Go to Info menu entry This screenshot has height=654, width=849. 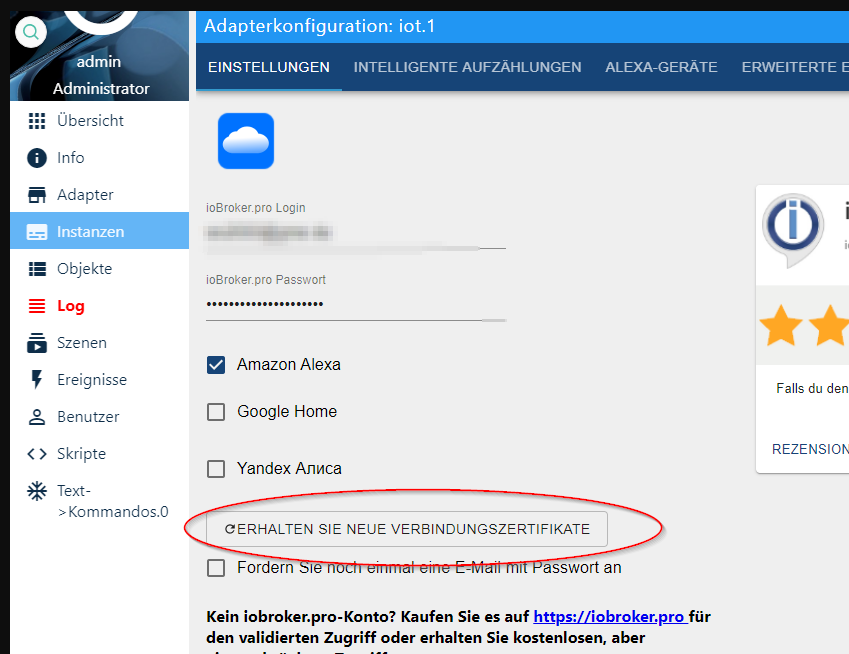pyautogui.click(x=100, y=158)
